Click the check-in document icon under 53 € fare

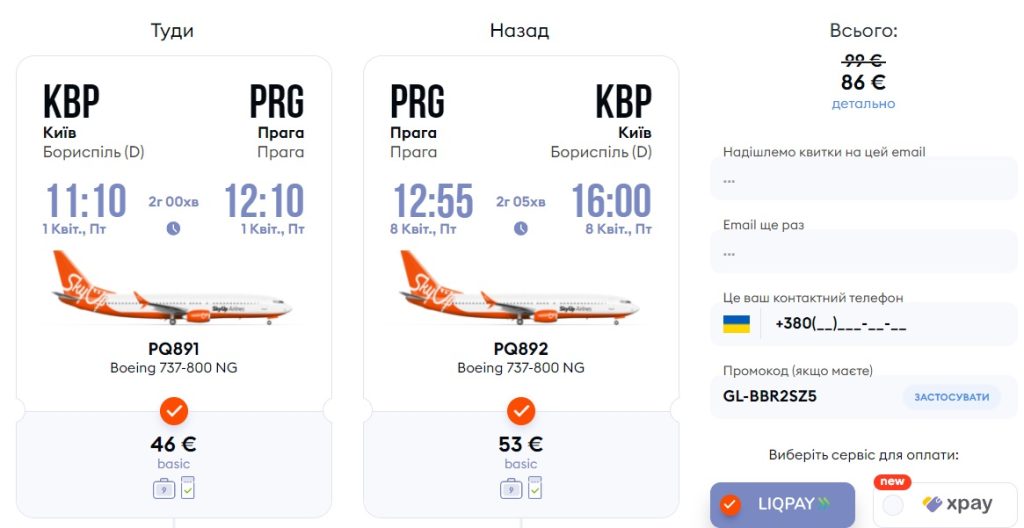pos(534,487)
